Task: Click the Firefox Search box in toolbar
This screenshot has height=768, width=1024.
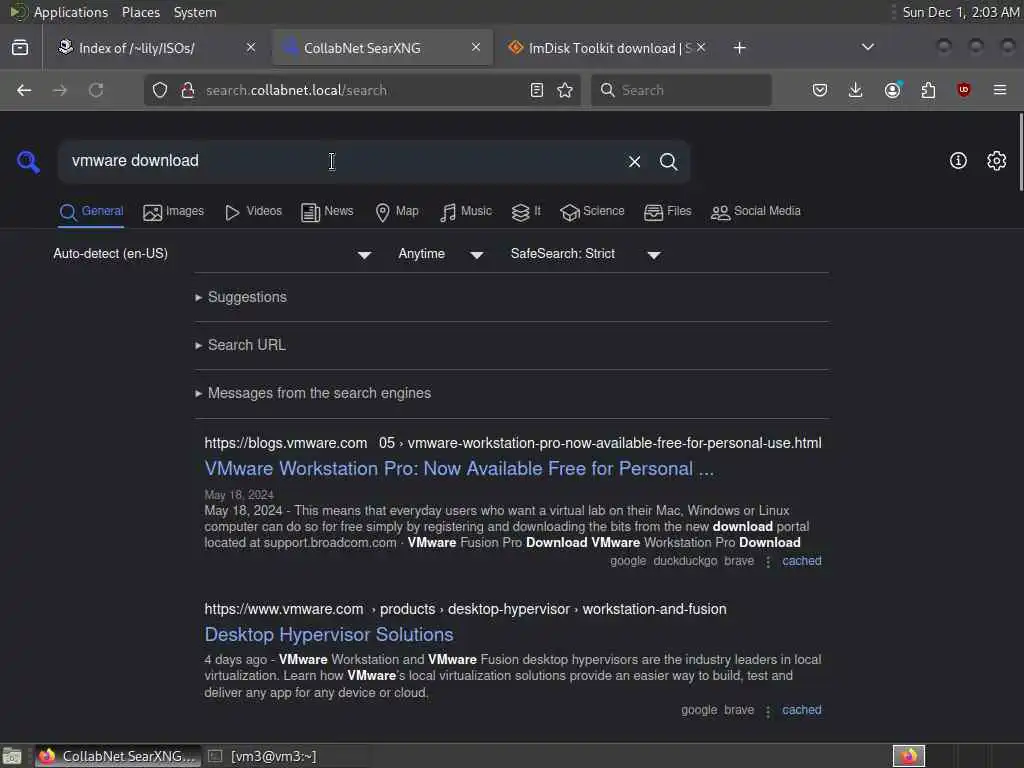Action: (x=681, y=90)
